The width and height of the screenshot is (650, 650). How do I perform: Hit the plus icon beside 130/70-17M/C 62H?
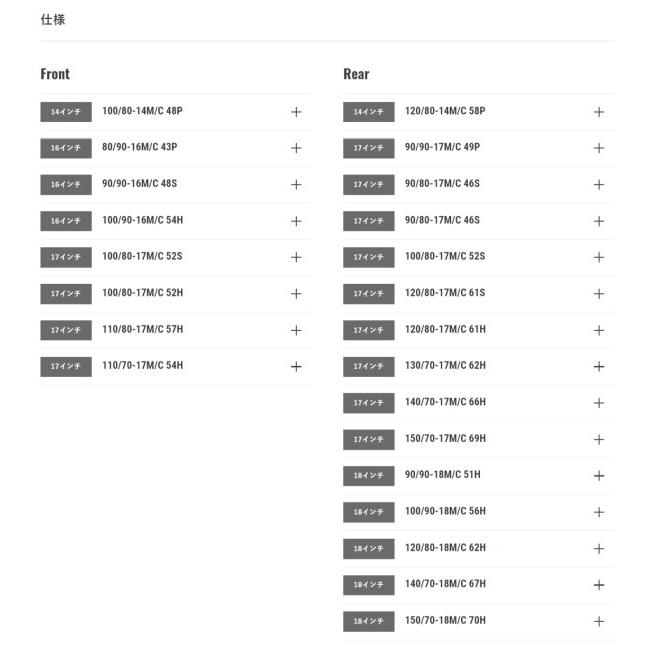tap(599, 367)
